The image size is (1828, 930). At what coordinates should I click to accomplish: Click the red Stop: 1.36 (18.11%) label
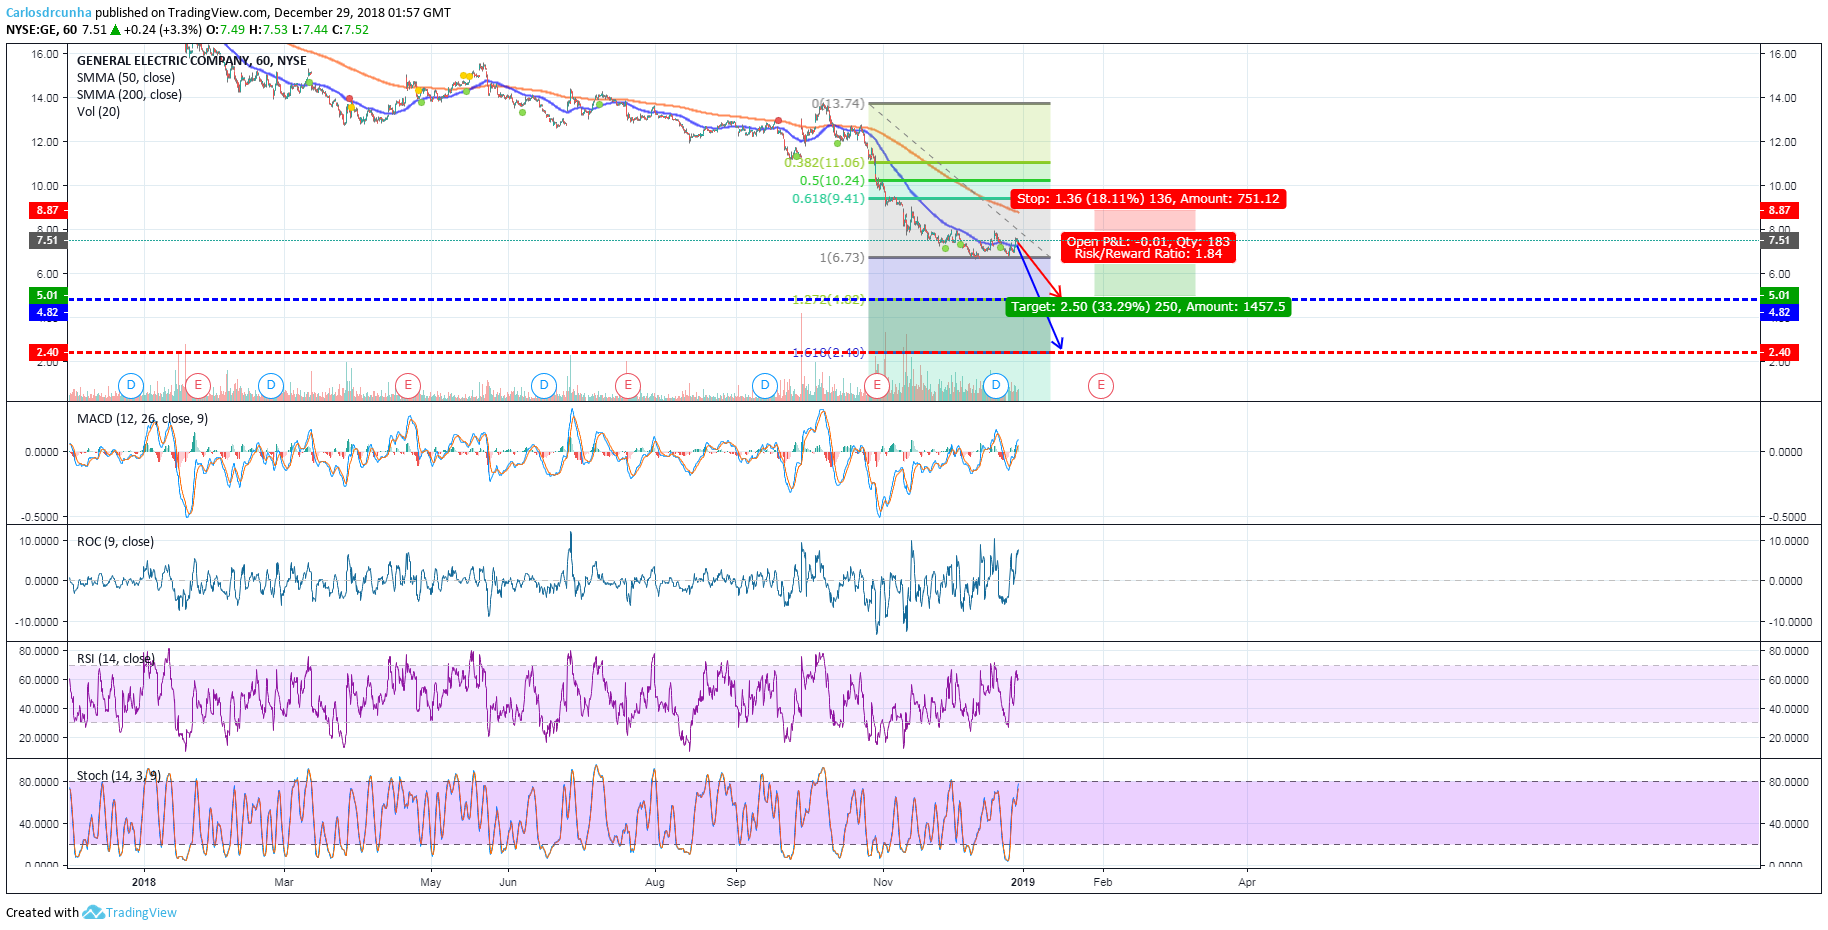(1148, 199)
